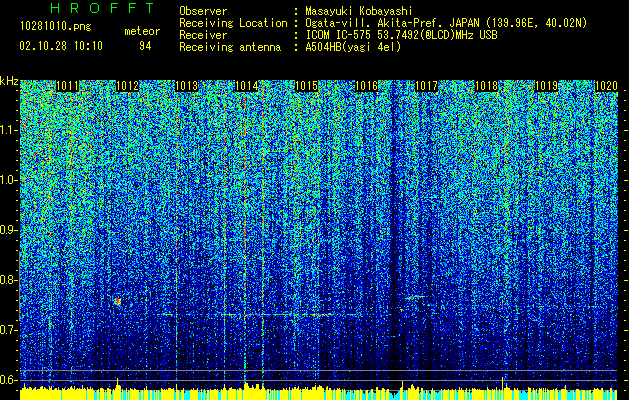Click the 1016 time marker

click(367, 86)
